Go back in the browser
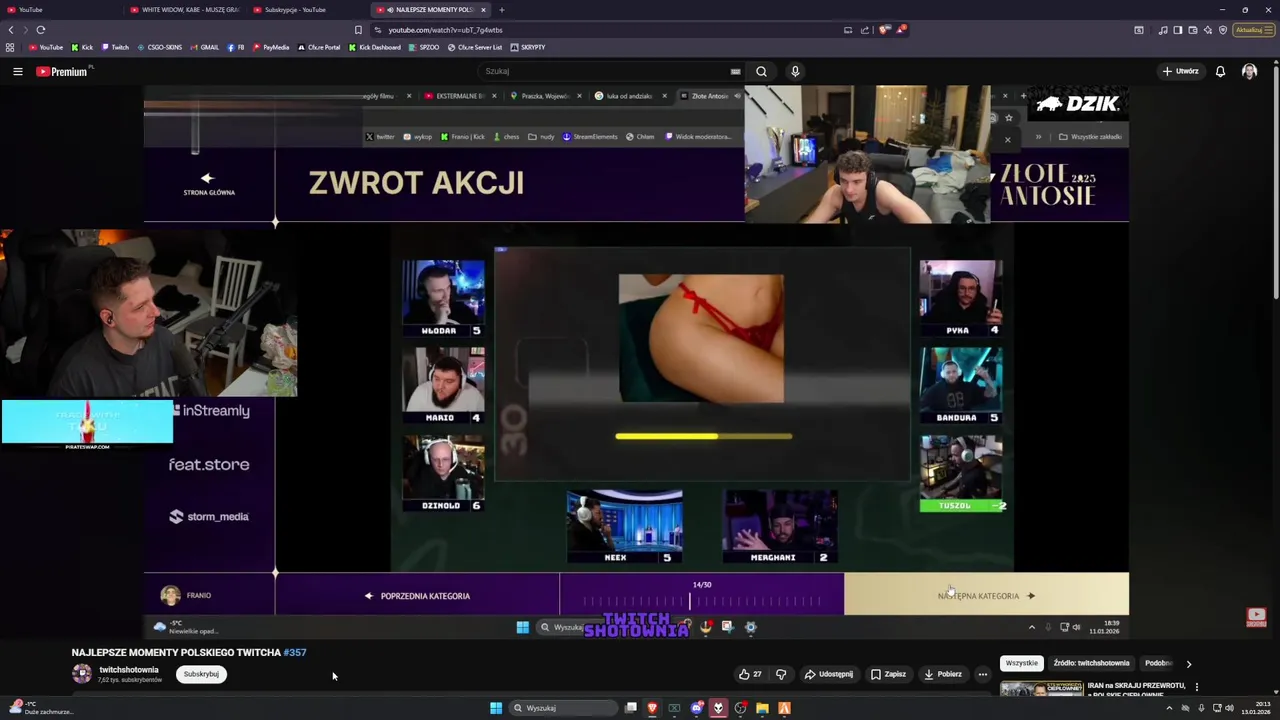The height and width of the screenshot is (720, 1280). tap(11, 30)
